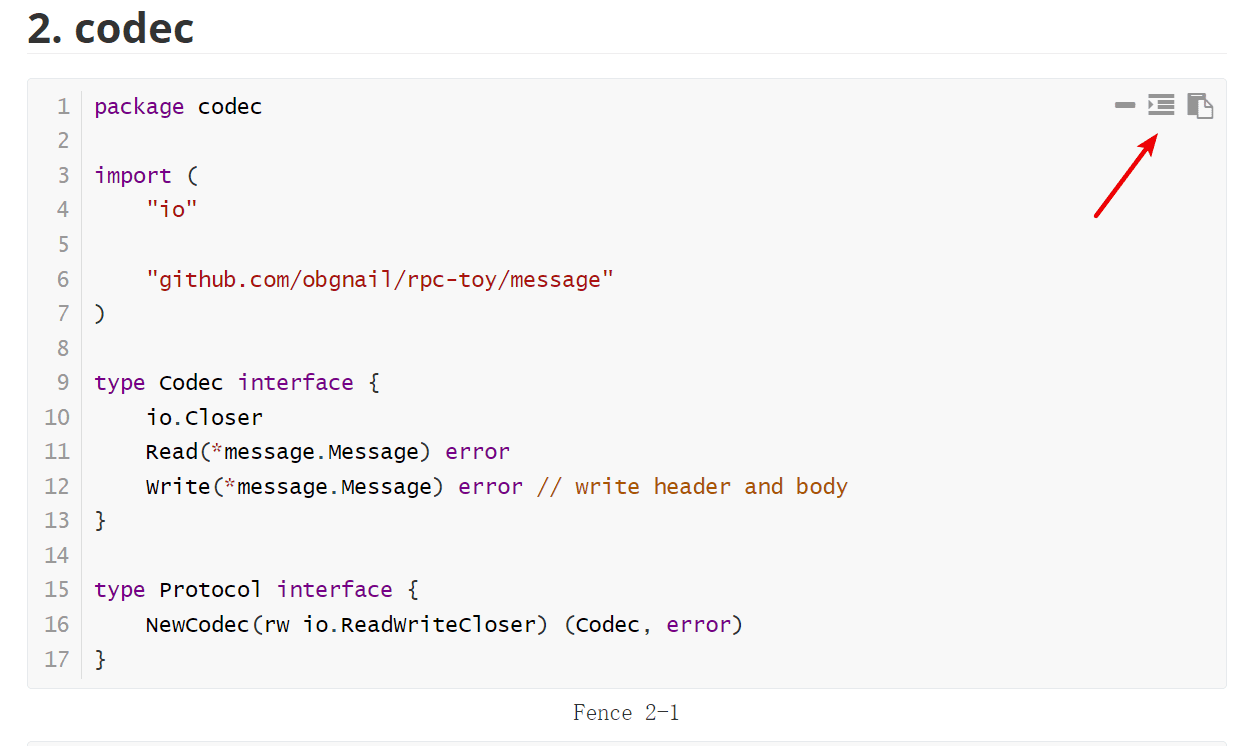The image size is (1258, 746).
Task: Click the 'Read' method name
Action: point(172,452)
